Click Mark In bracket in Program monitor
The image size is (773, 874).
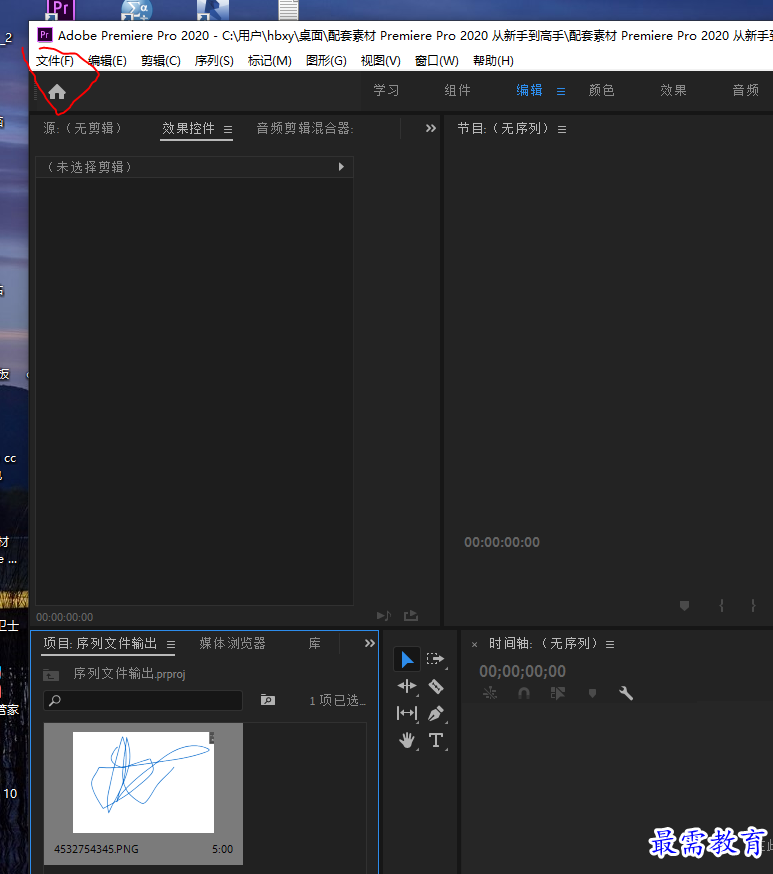[721, 605]
